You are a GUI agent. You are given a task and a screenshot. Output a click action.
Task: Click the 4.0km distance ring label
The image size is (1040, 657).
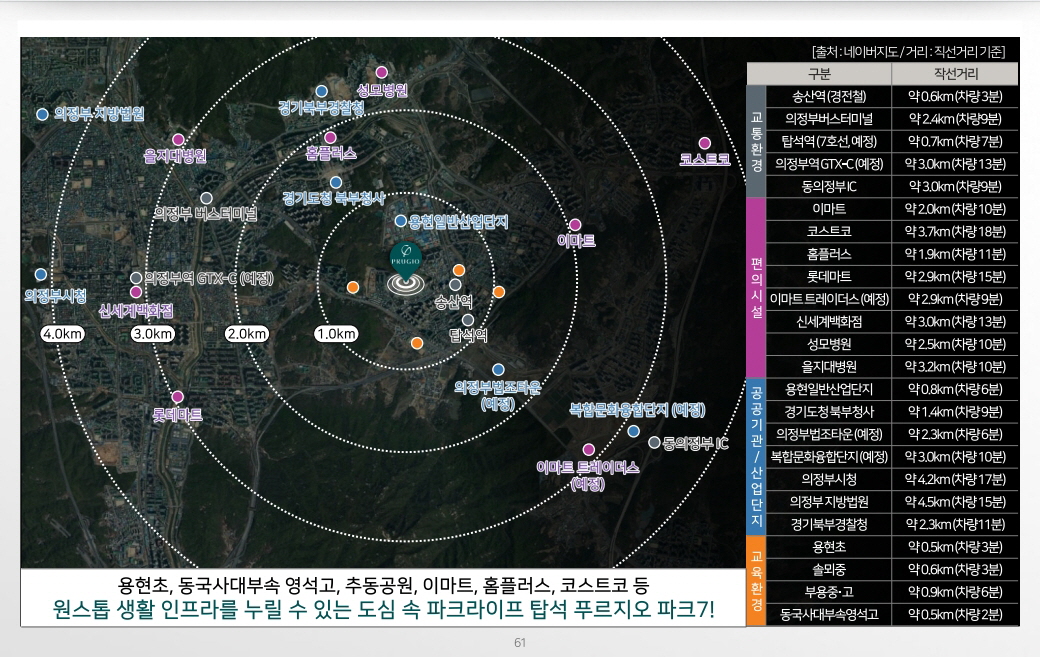coord(62,333)
